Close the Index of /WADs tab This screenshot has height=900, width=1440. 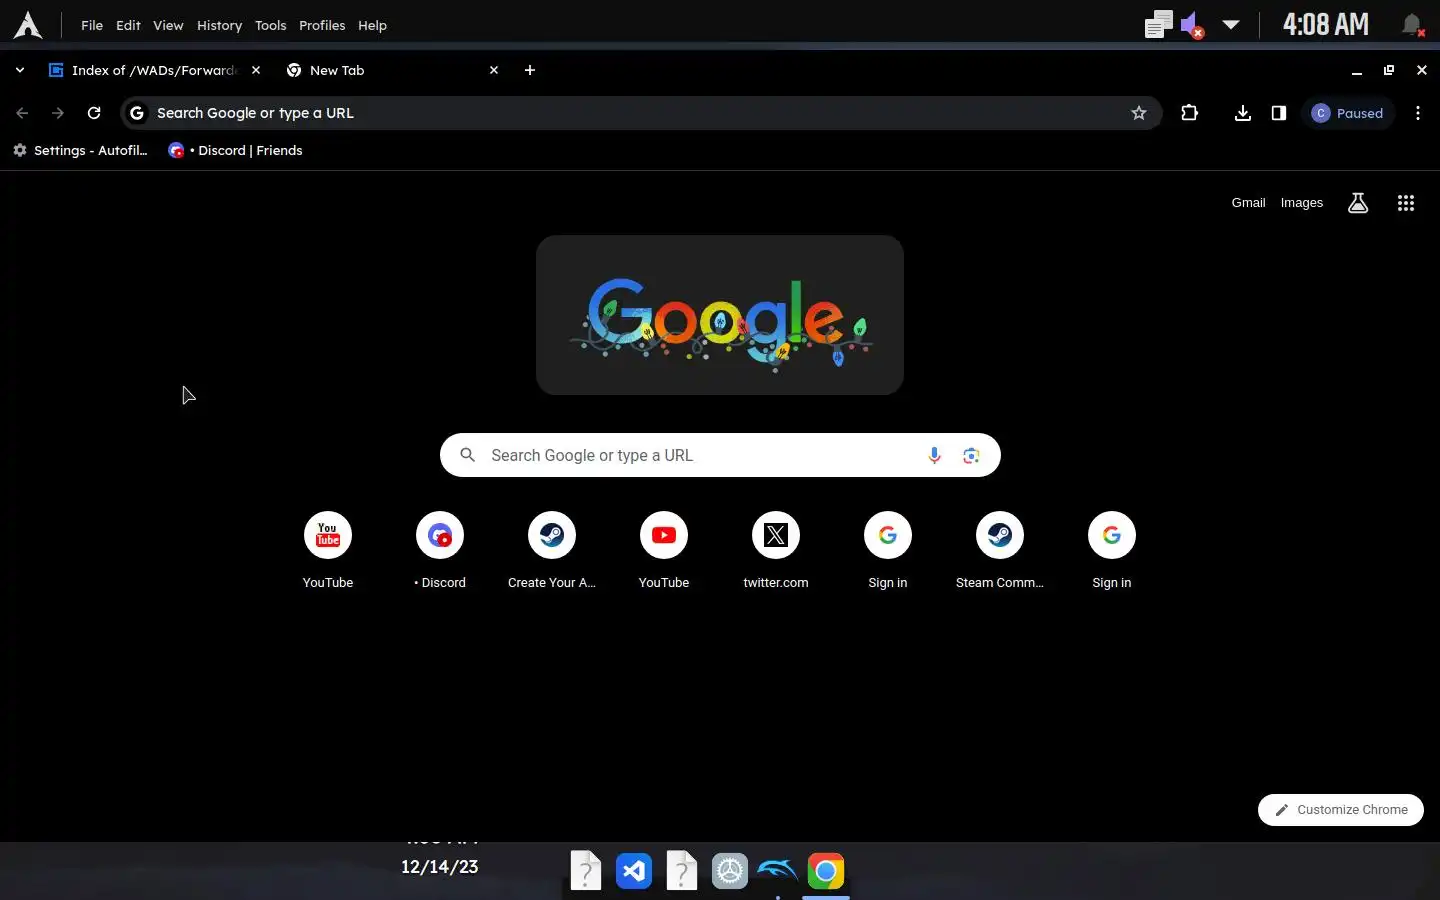[256, 70]
